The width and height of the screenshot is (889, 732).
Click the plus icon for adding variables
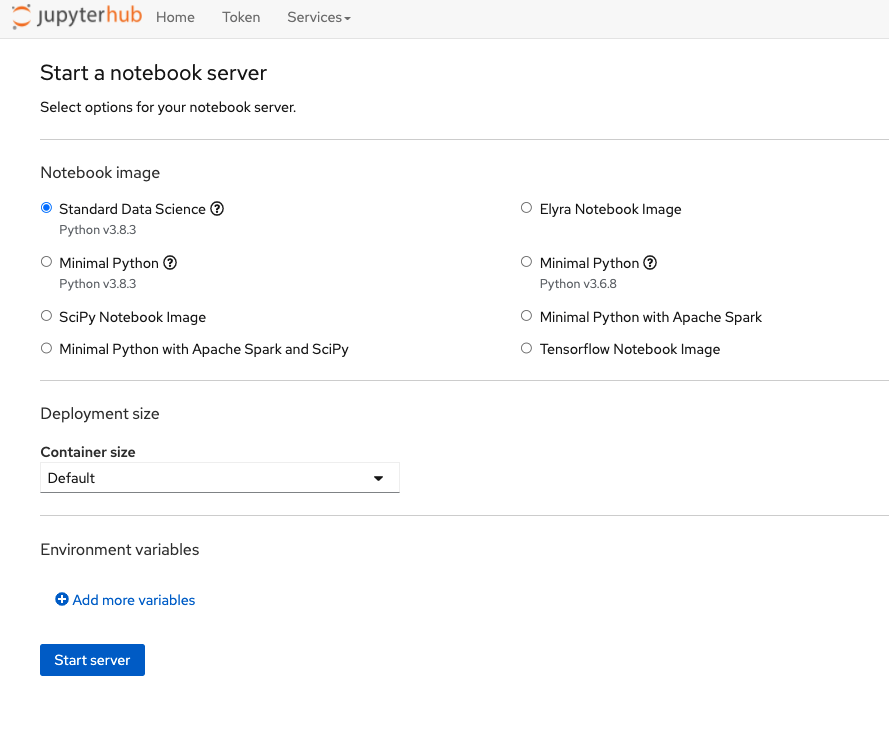click(x=62, y=600)
